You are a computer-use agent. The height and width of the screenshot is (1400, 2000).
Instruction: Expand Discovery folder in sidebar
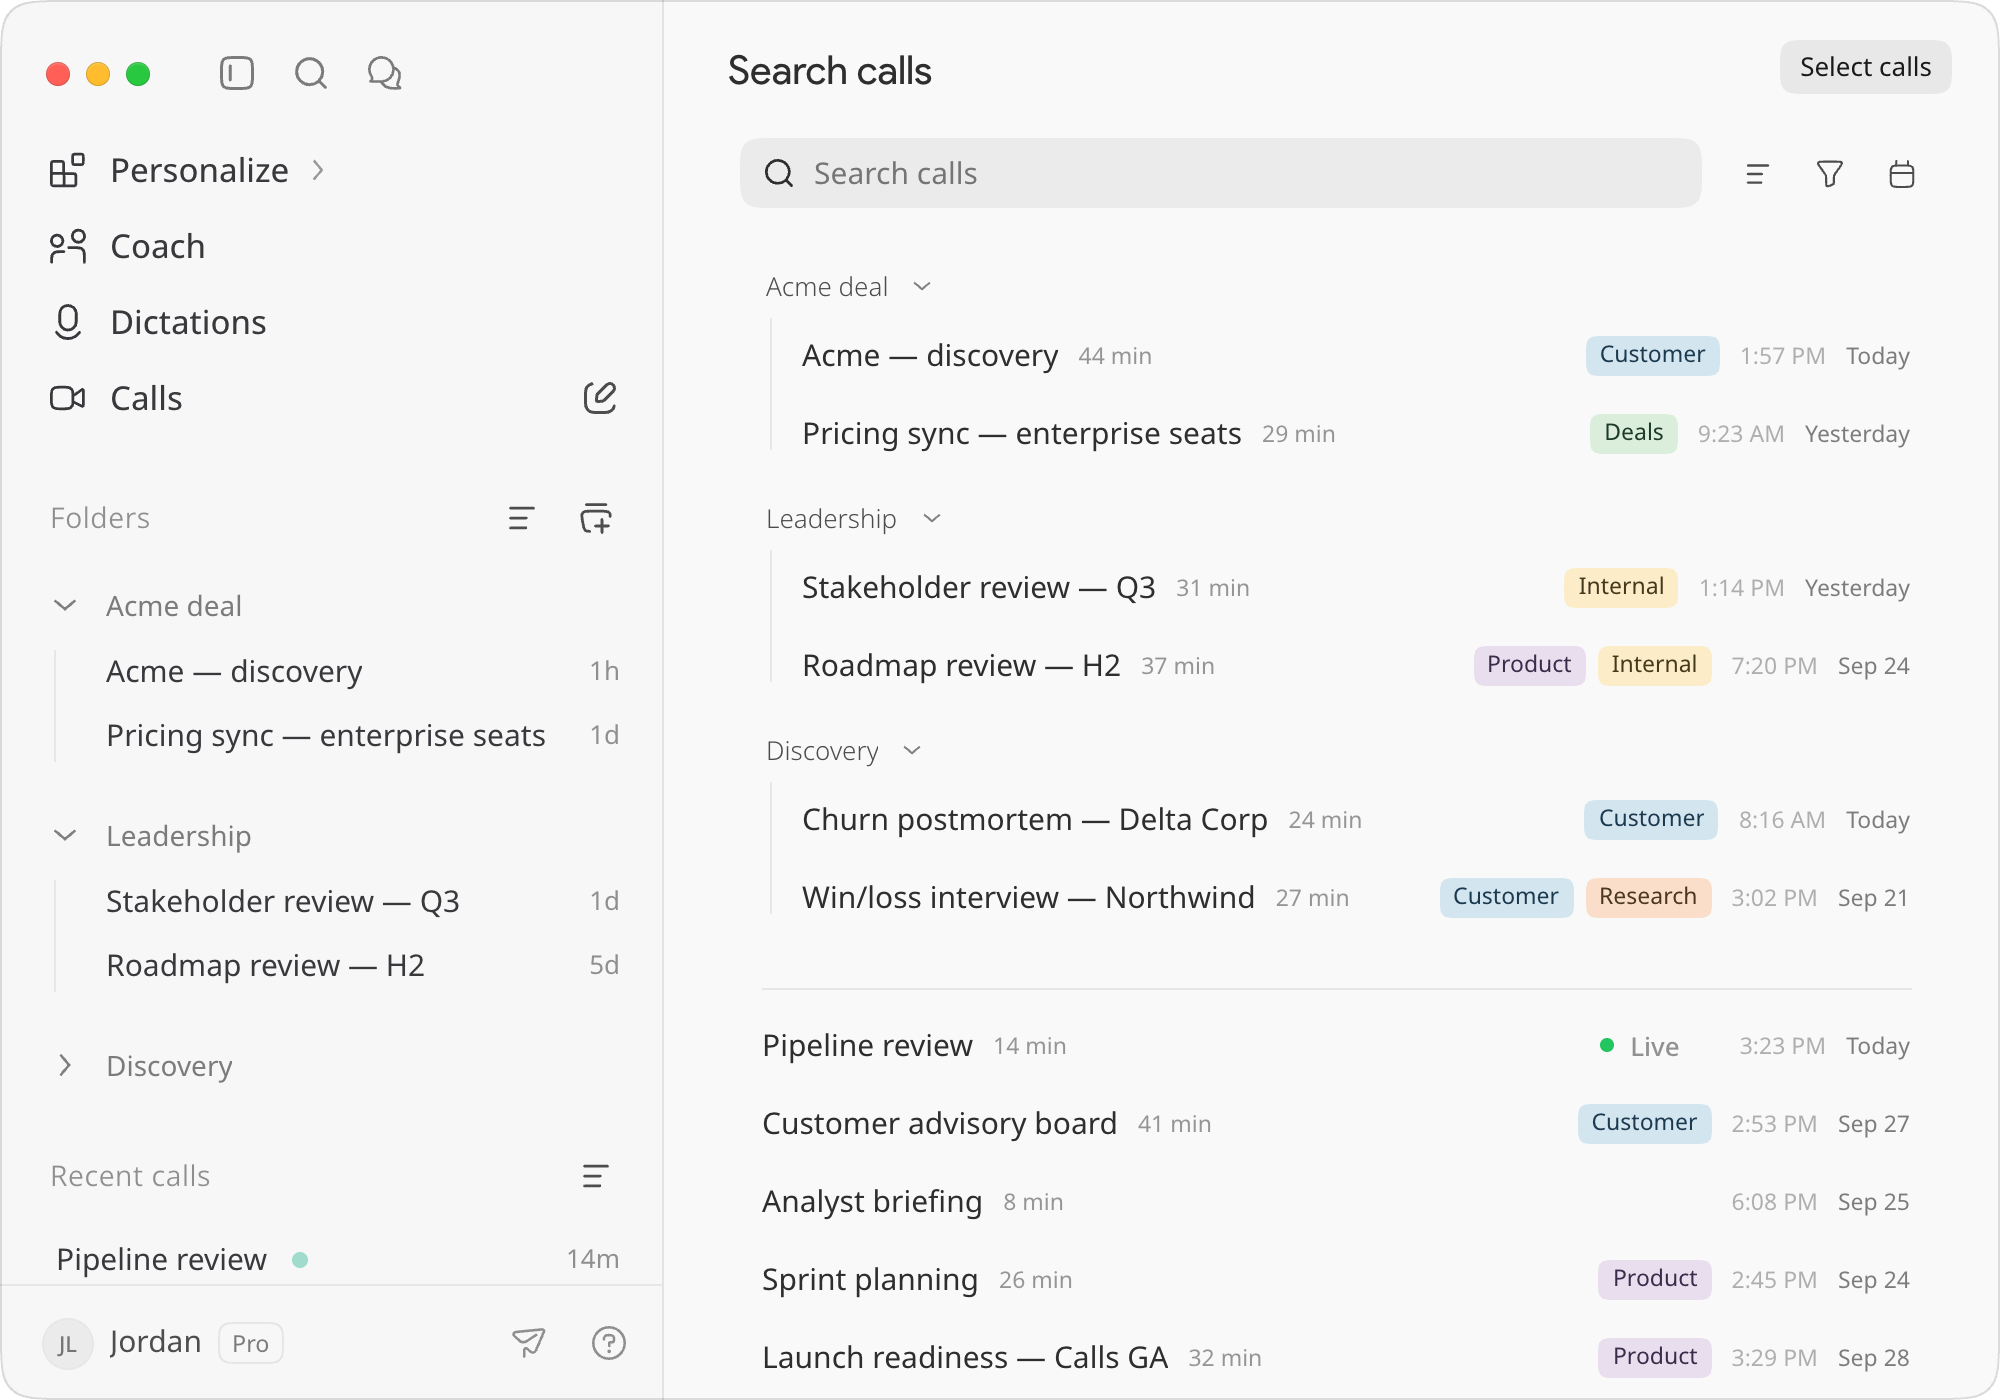pos(65,1066)
